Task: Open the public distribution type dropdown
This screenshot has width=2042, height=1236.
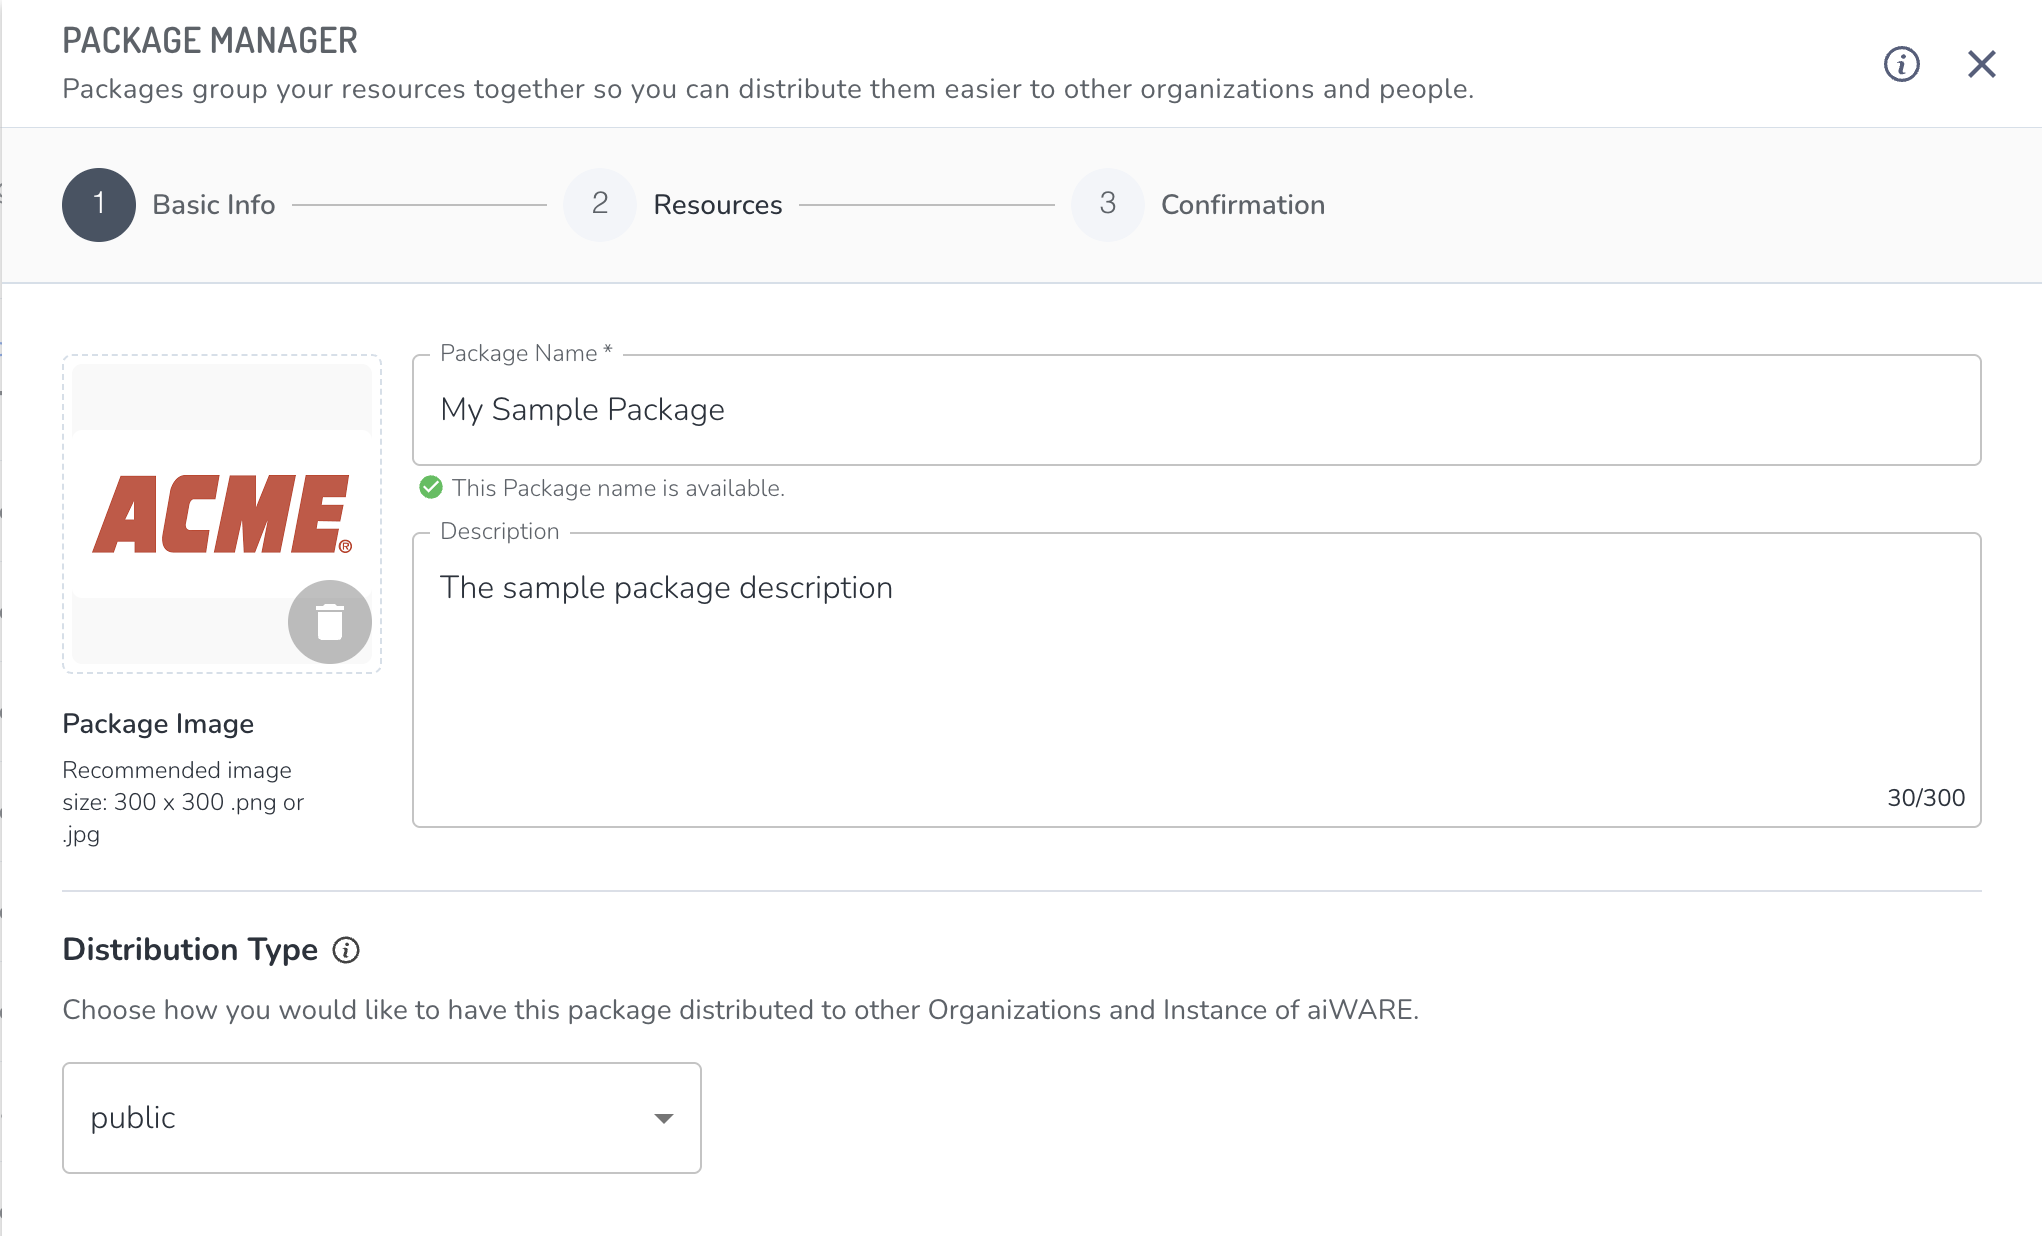Action: 381,1118
